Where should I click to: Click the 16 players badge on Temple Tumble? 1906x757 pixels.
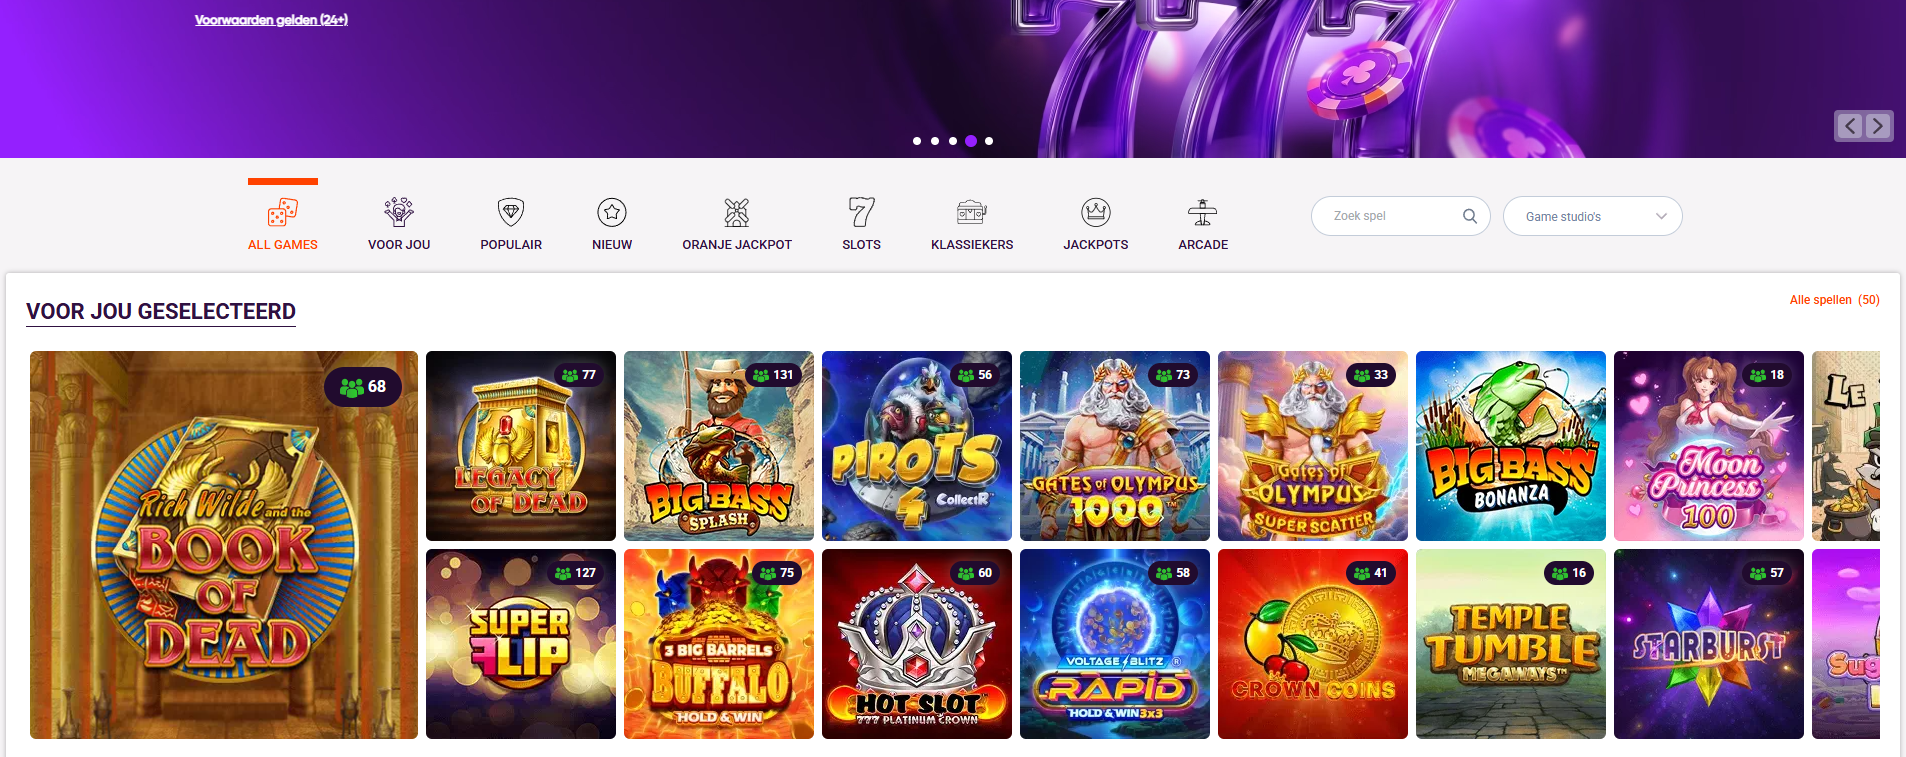1569,573
